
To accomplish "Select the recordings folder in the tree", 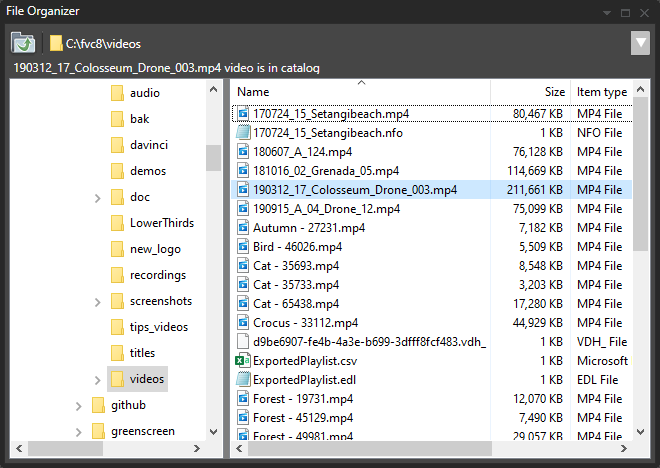I will (x=160, y=275).
